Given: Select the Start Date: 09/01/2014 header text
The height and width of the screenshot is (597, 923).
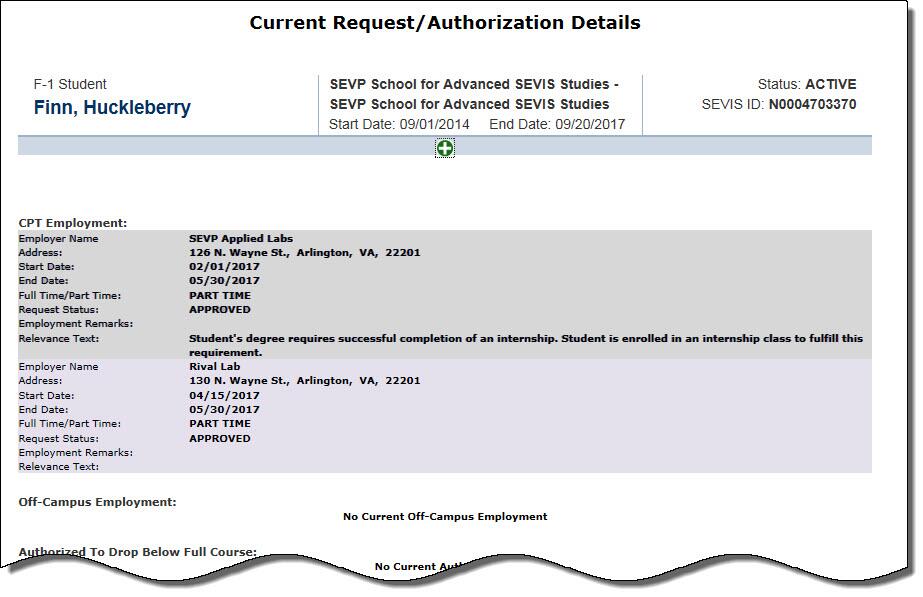Looking at the screenshot, I should [399, 125].
